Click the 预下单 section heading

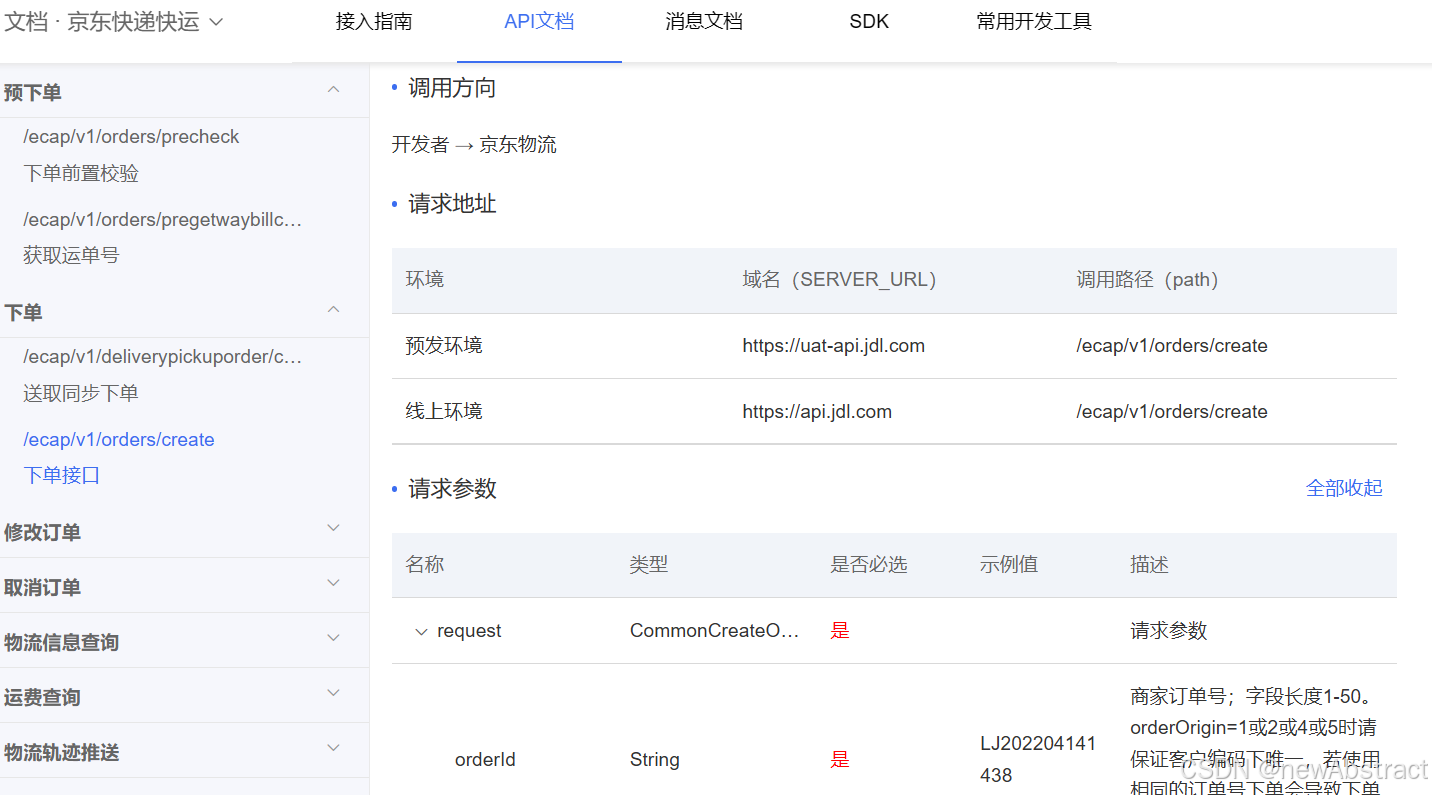(x=33, y=92)
